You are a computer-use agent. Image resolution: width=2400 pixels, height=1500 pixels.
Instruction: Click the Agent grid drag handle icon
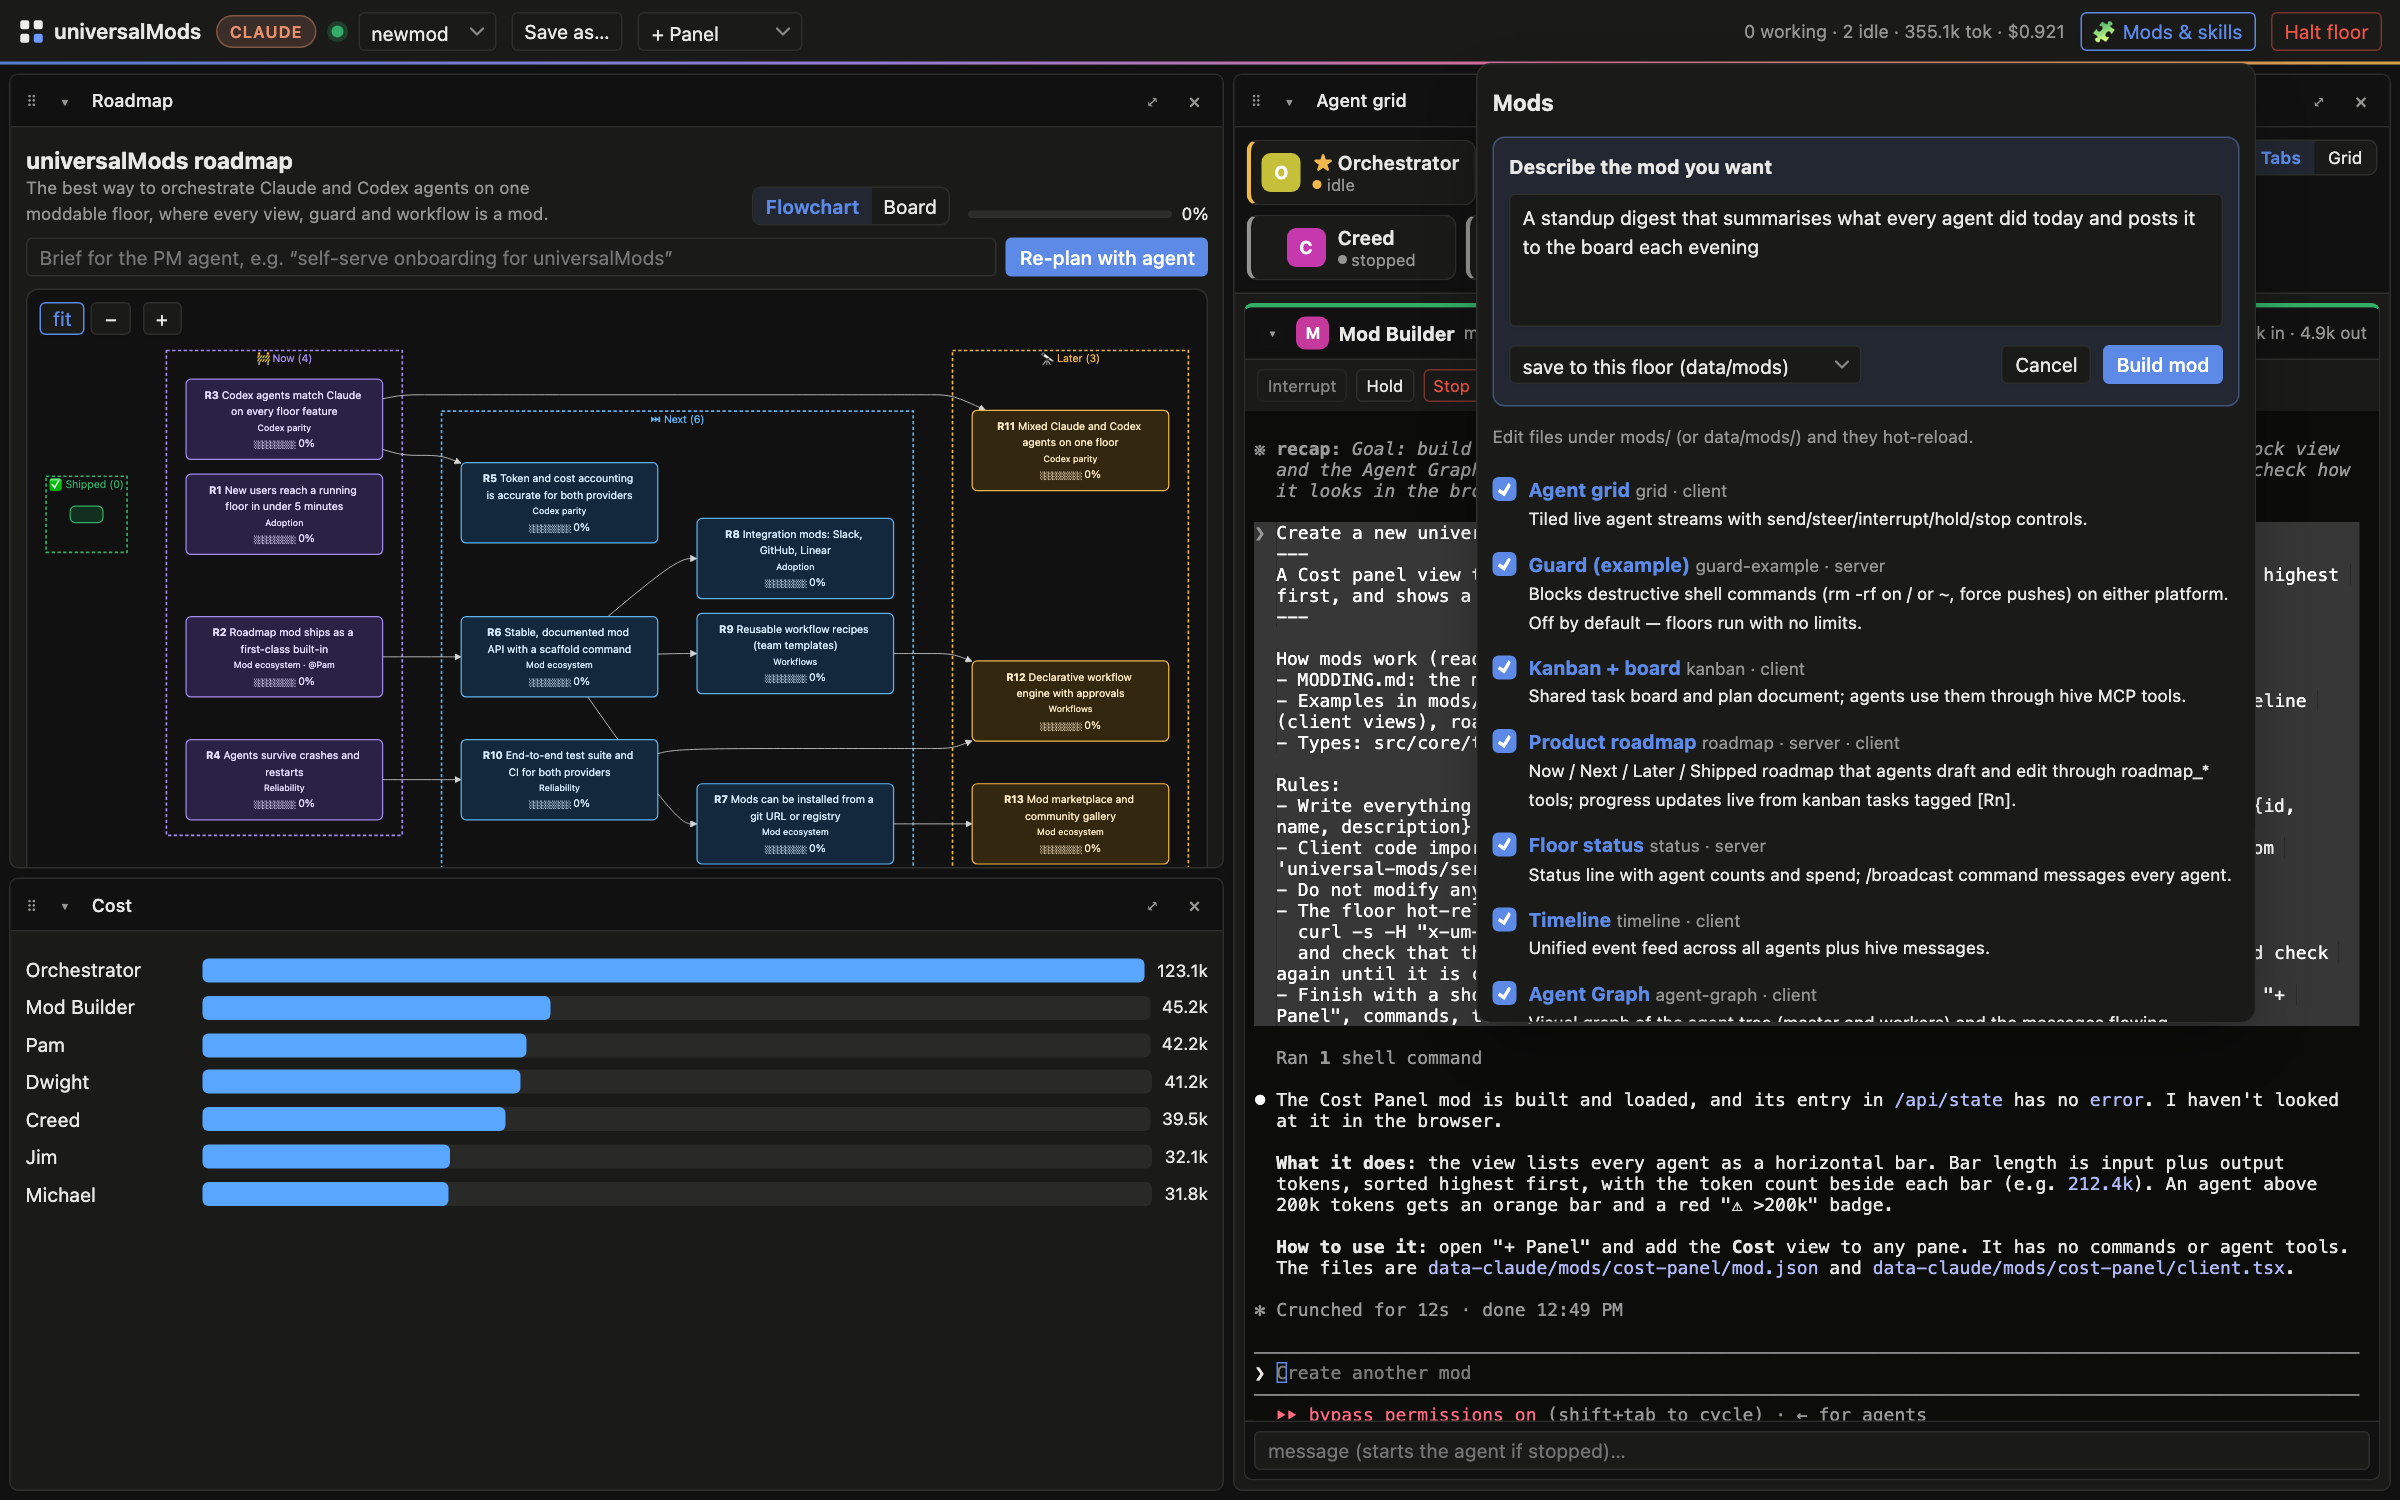(1257, 101)
